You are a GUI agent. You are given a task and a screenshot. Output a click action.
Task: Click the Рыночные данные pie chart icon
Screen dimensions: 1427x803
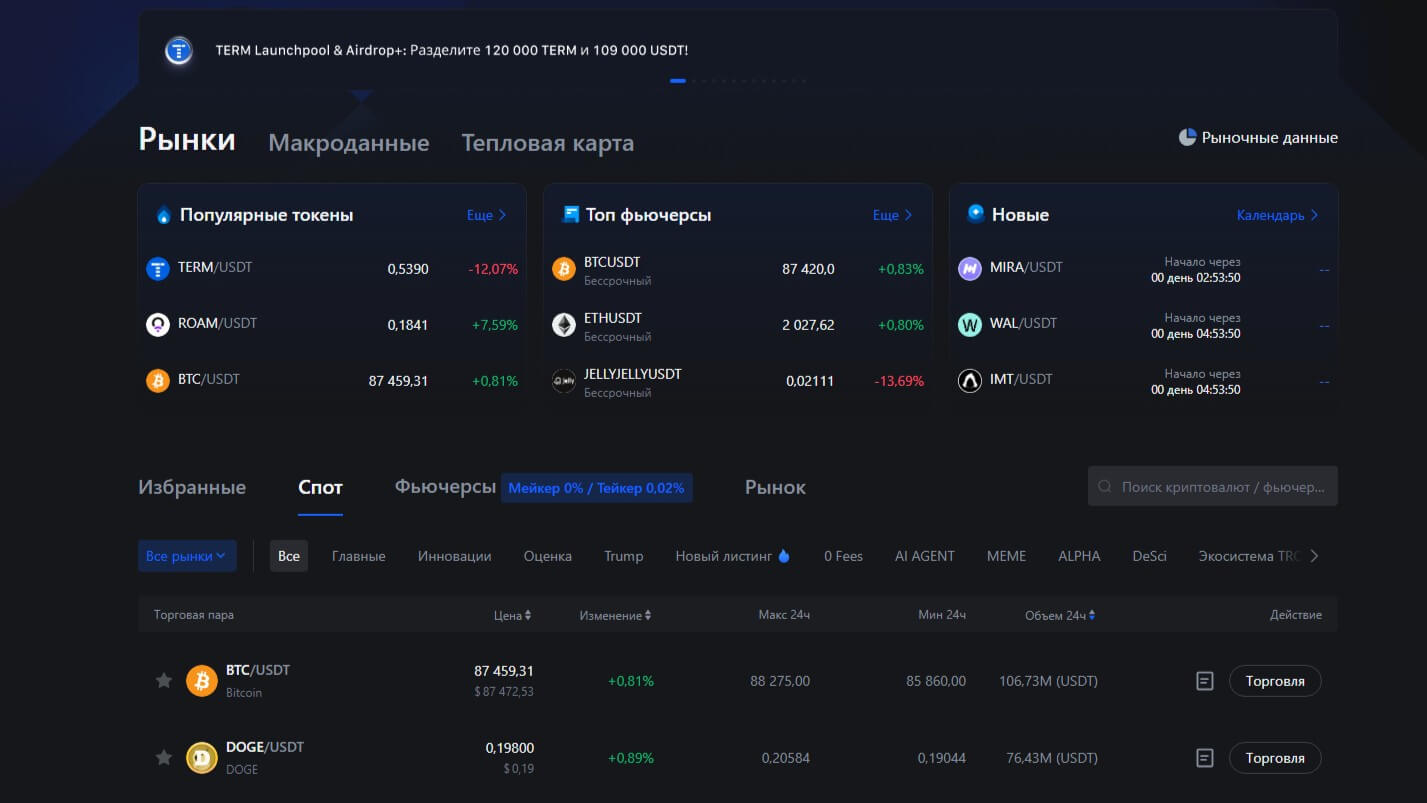click(x=1187, y=138)
